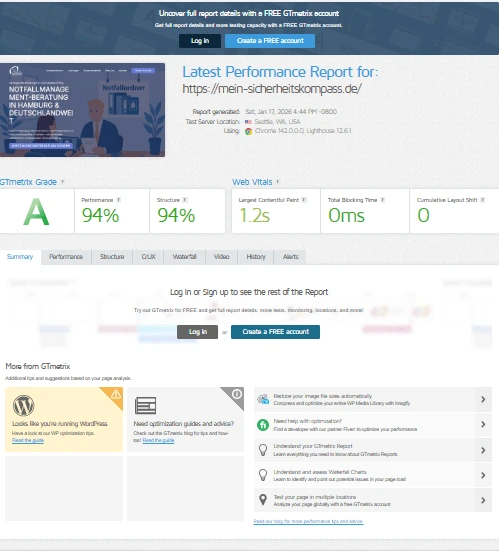This screenshot has height=551, width=499.
Task: Open the Read the guide WordPress link
Action: [28, 440]
